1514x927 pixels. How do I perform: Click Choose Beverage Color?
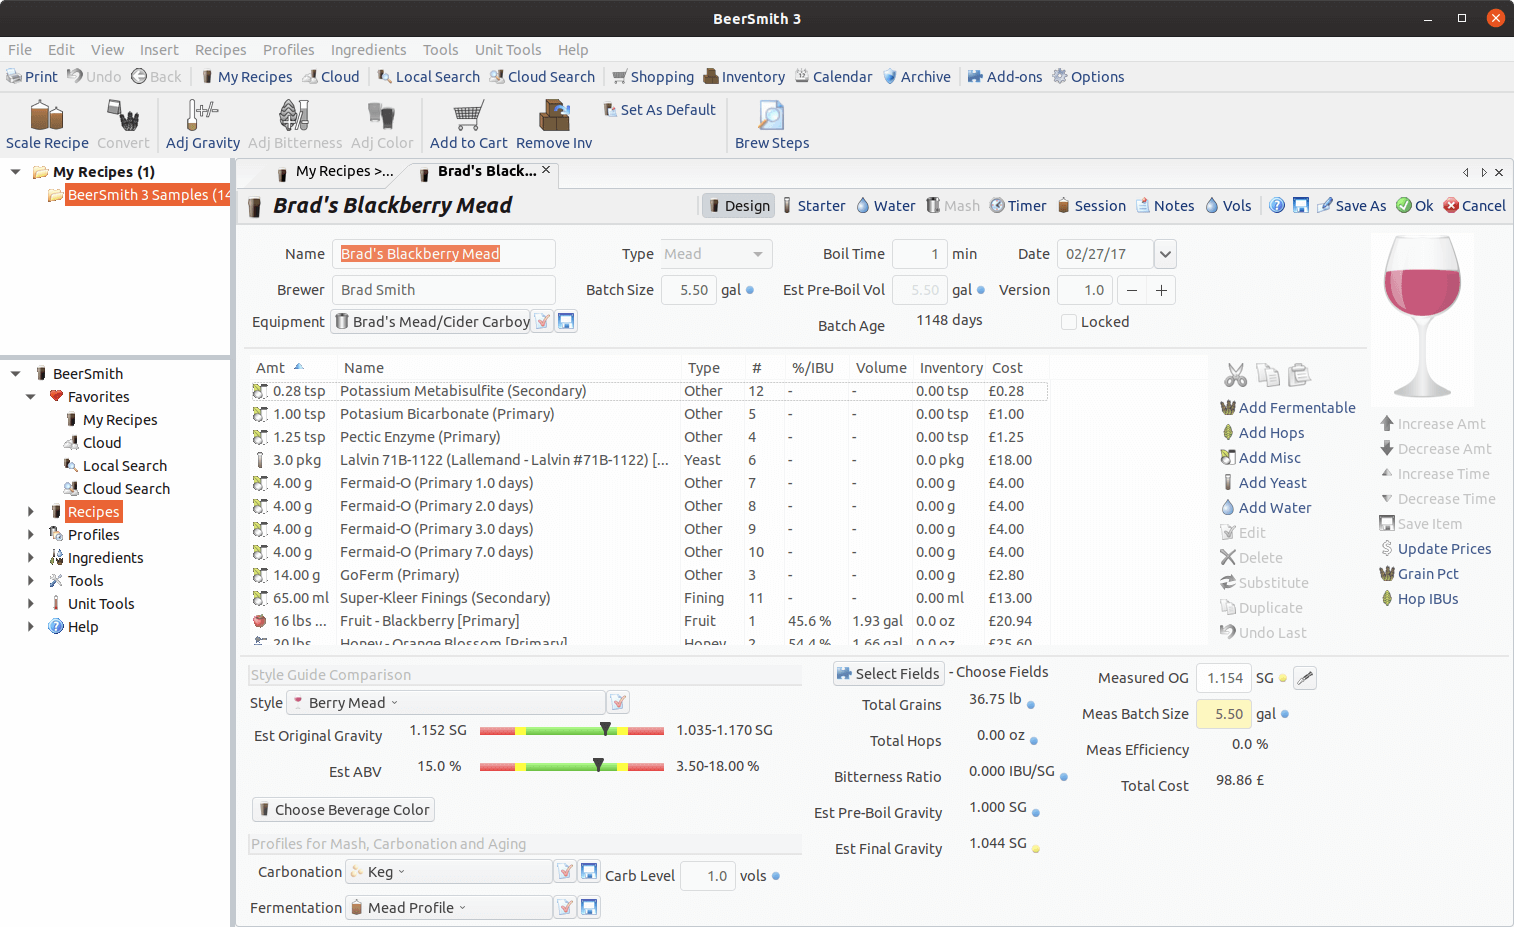(344, 809)
